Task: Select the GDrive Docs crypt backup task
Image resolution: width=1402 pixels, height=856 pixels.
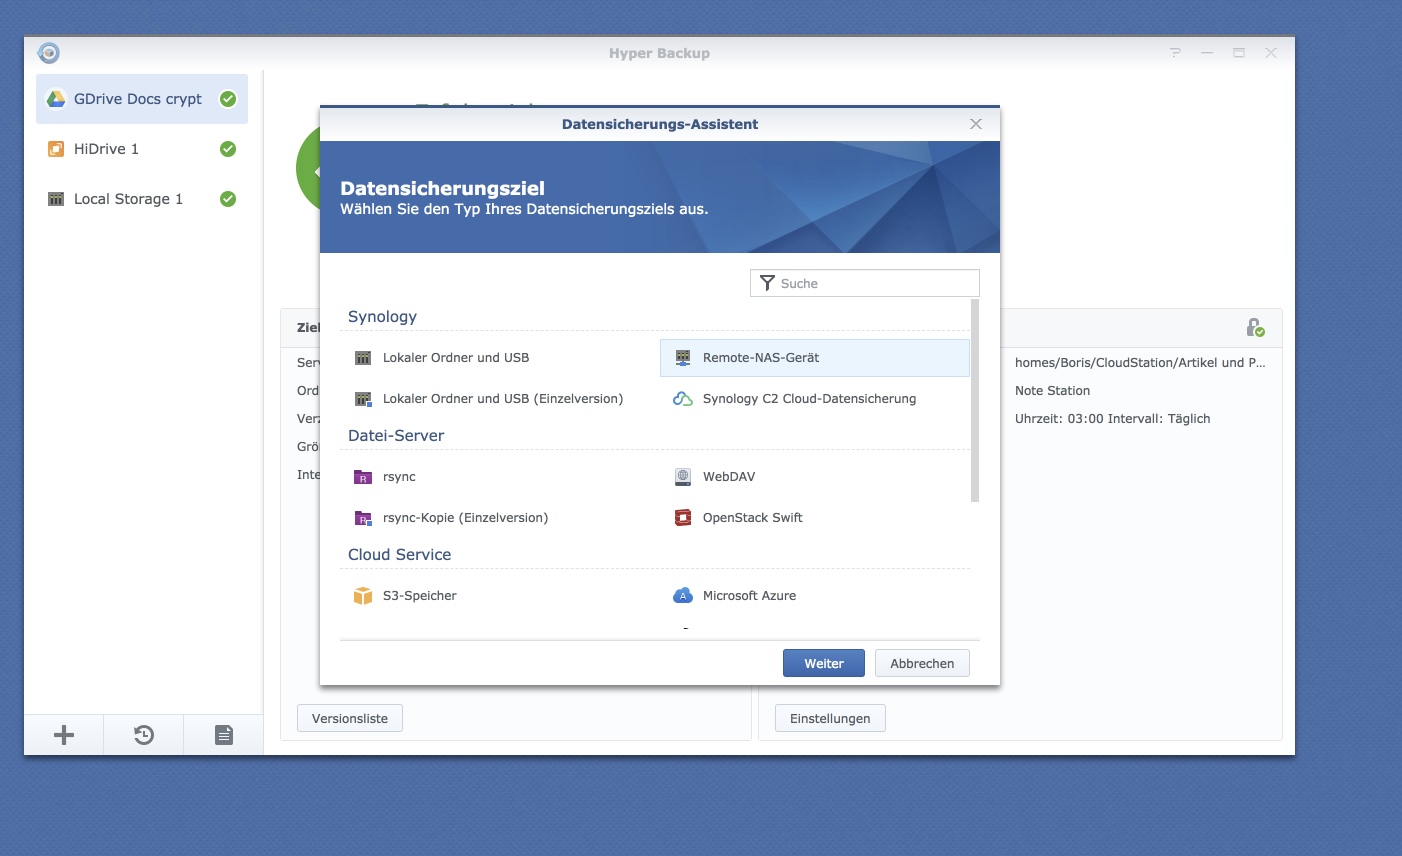Action: [x=142, y=99]
